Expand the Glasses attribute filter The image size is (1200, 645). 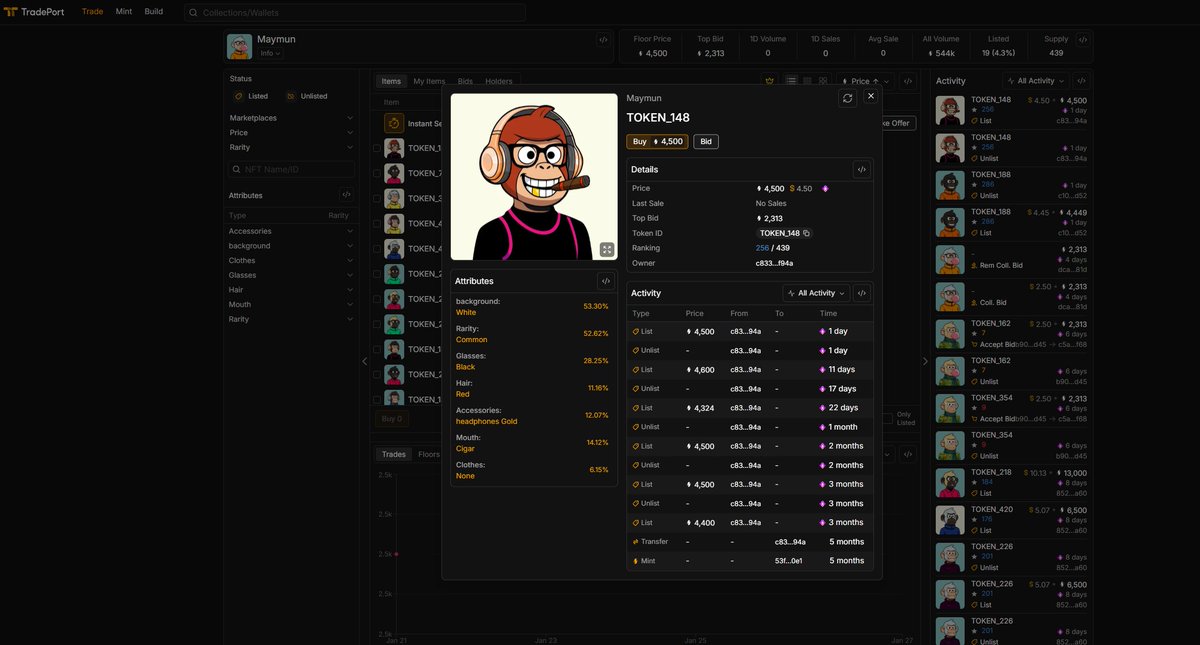(291, 275)
